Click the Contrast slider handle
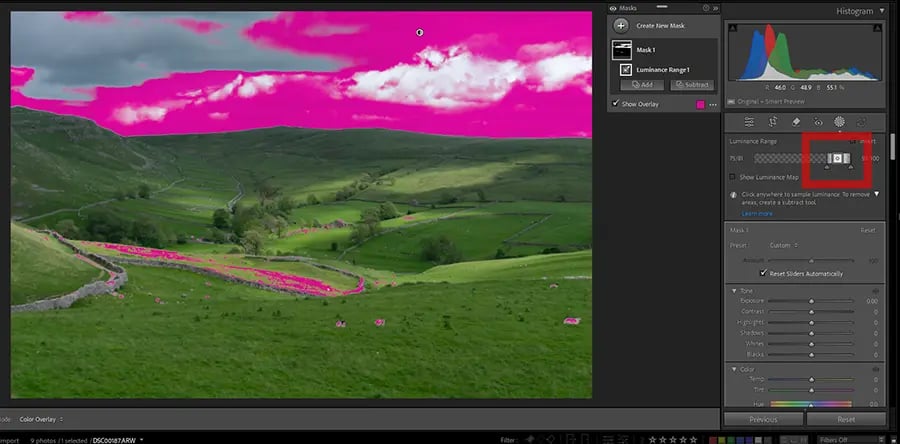Screen dimensions: 900x444 pos(811,312)
